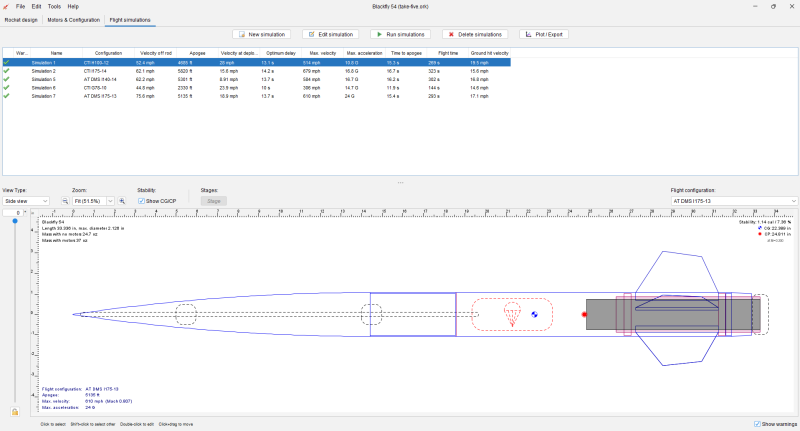This screenshot has height=431, width=800.
Task: Open the Zoom level combo box arrow
Action: coord(110,201)
